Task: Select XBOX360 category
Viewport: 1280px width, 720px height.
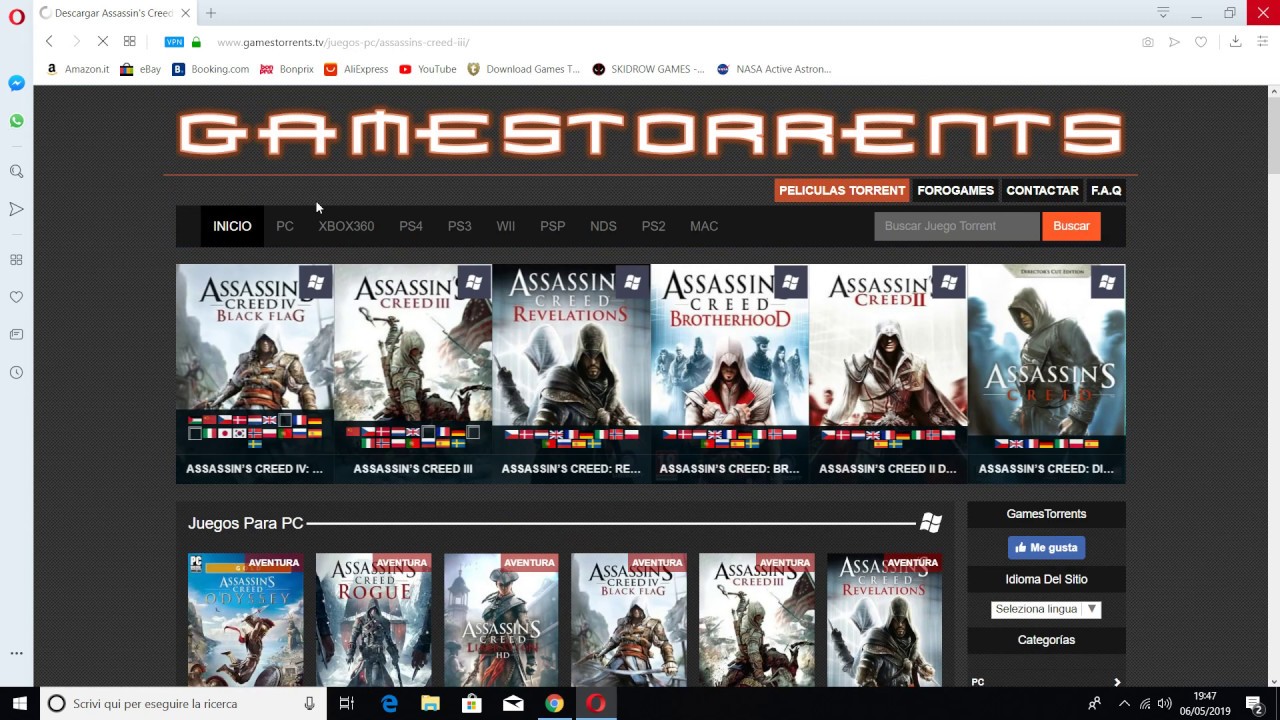Action: (x=346, y=226)
